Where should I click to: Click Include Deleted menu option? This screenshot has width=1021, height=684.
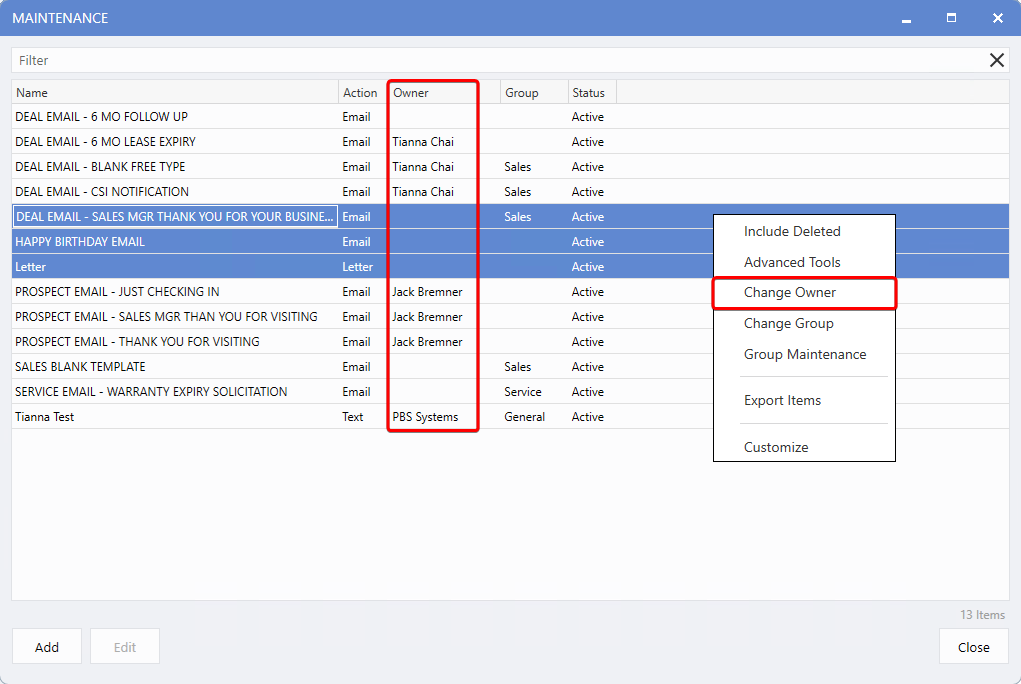pos(792,231)
